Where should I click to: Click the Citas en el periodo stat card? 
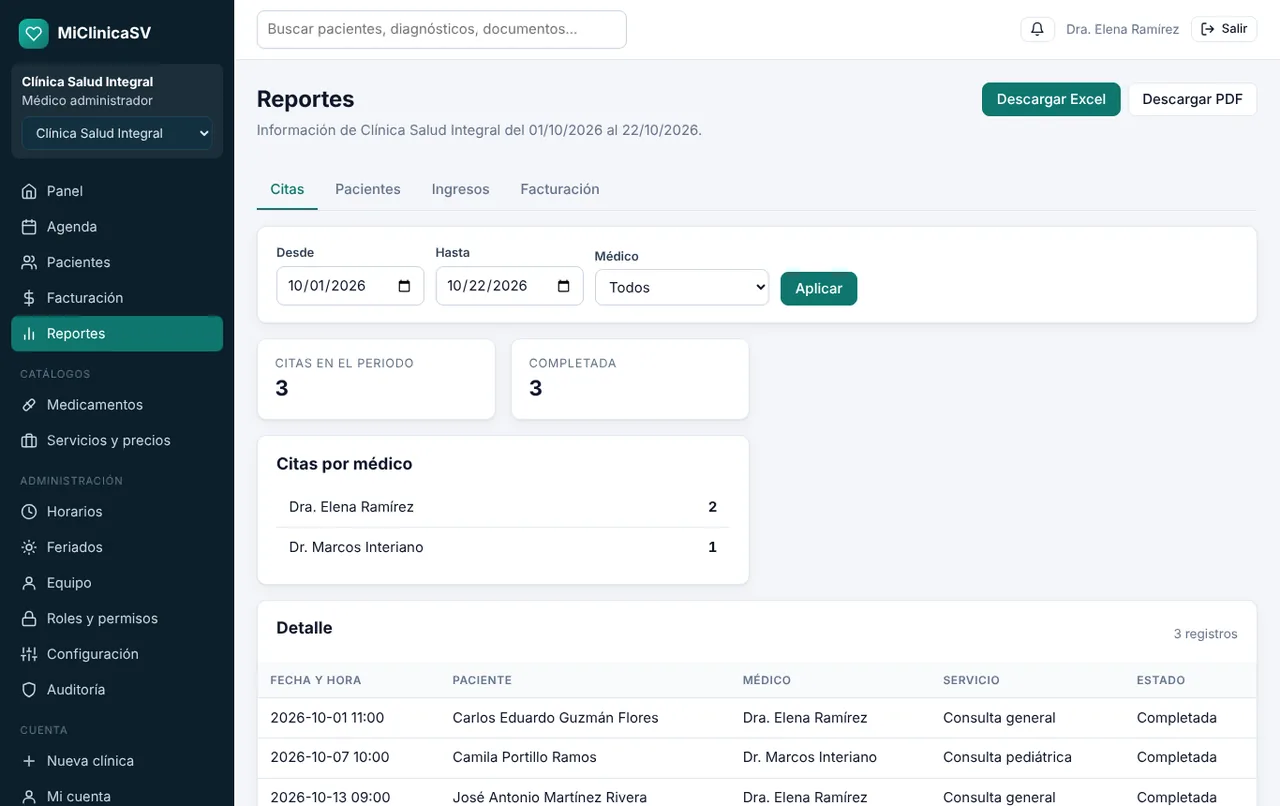376,379
